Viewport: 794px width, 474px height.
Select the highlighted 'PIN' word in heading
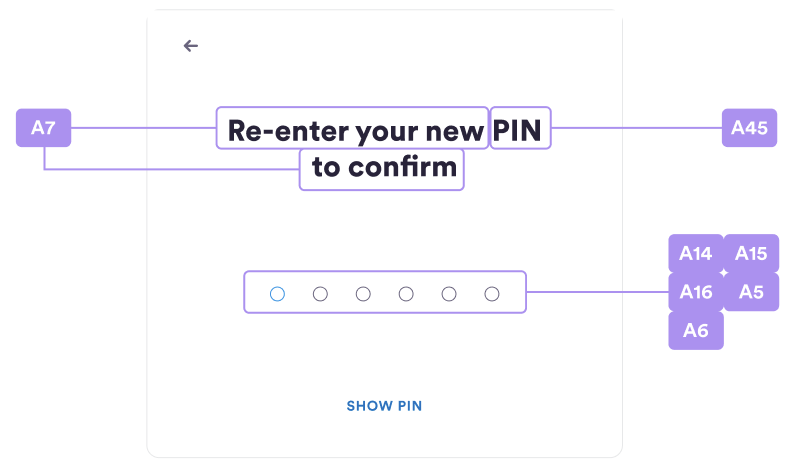(x=517, y=131)
